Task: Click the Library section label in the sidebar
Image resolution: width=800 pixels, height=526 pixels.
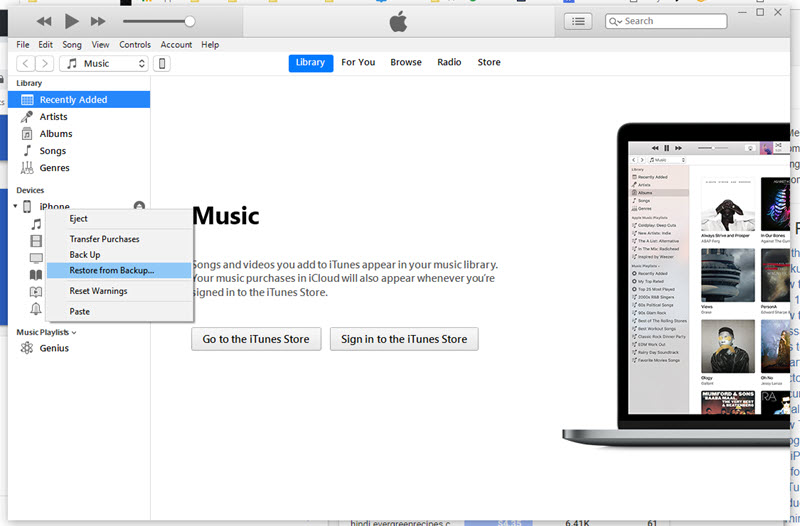Action: pyautogui.click(x=29, y=83)
